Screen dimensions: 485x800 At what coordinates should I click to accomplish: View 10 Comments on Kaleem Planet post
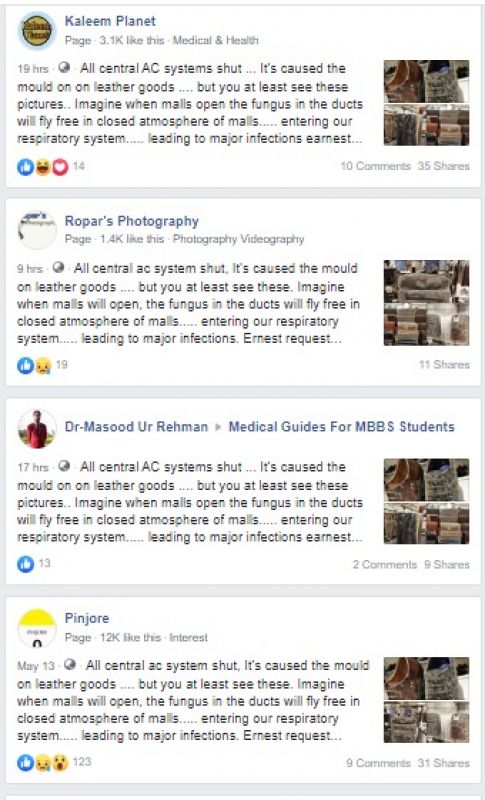point(375,166)
